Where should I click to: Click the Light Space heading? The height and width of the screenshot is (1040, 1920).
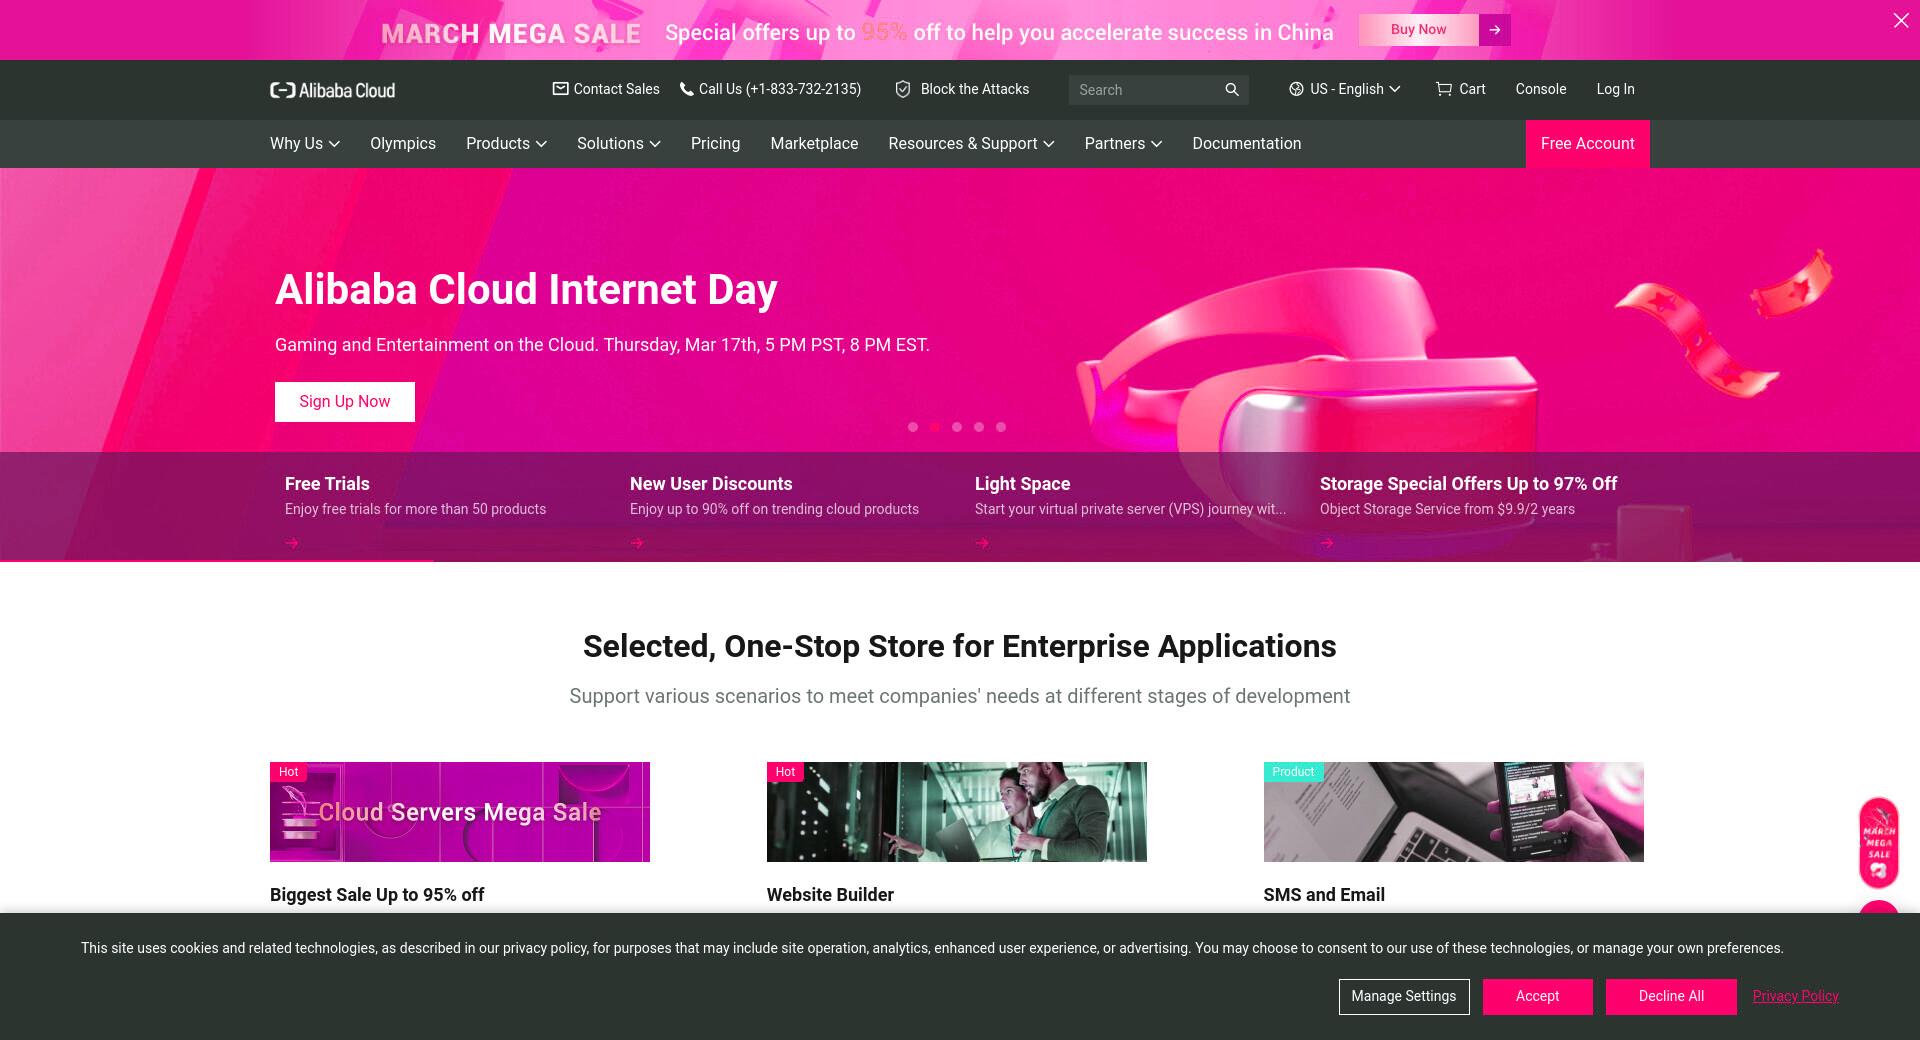click(1022, 484)
